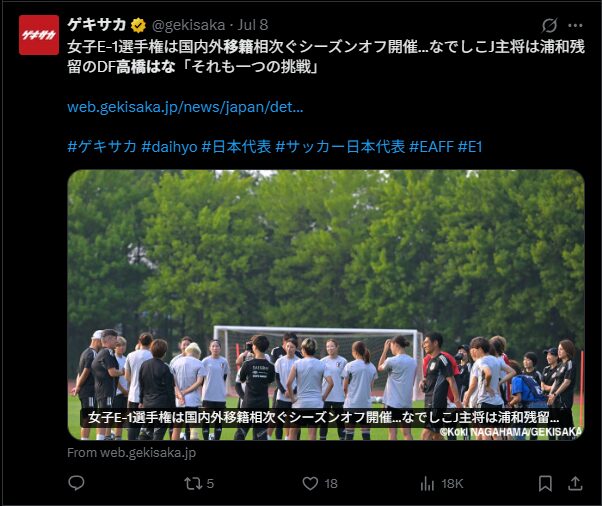Open the #E1 hashtag

point(470,146)
